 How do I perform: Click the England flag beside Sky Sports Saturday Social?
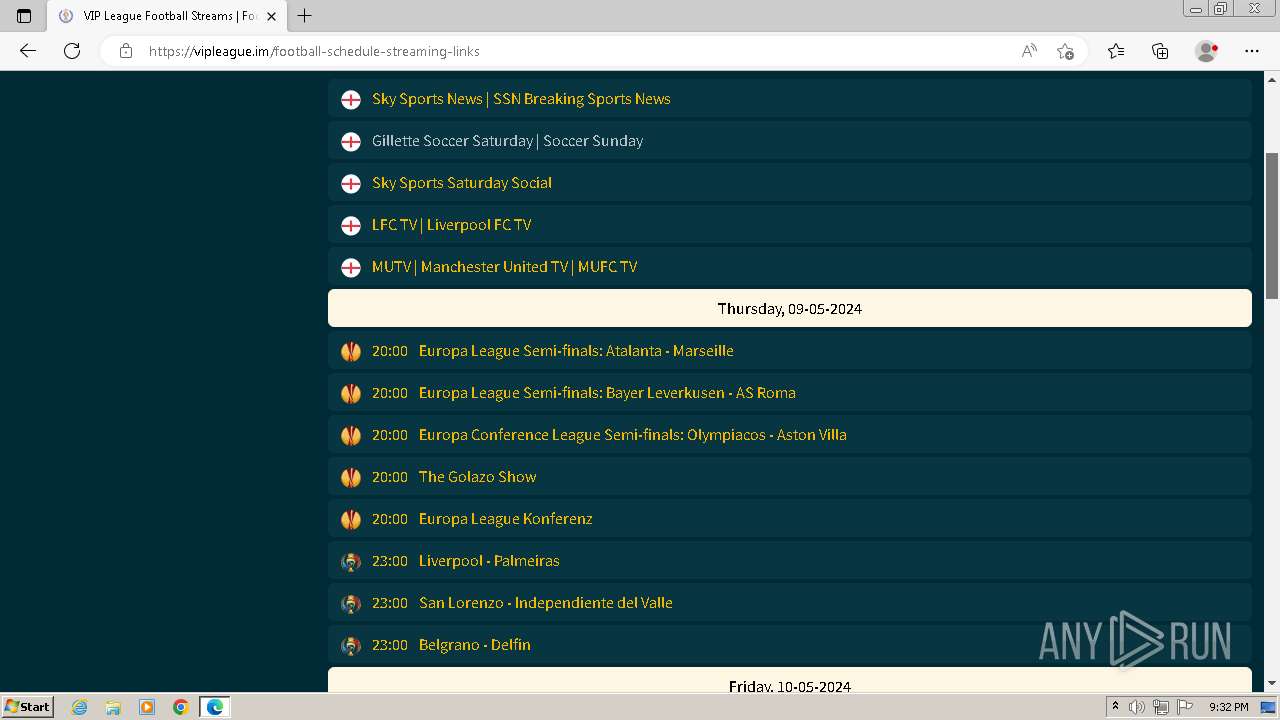point(351,183)
